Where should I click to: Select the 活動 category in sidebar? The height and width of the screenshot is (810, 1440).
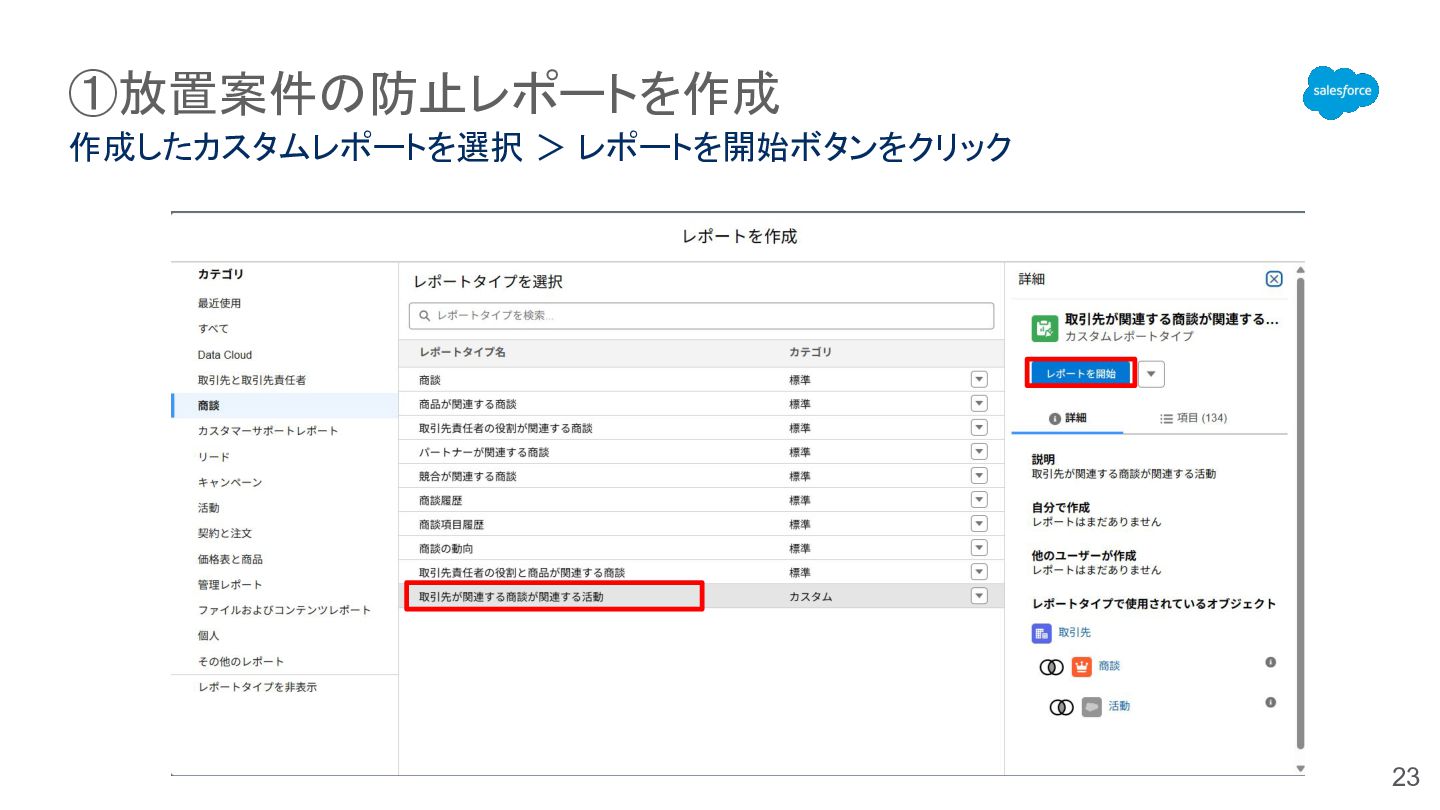click(208, 508)
